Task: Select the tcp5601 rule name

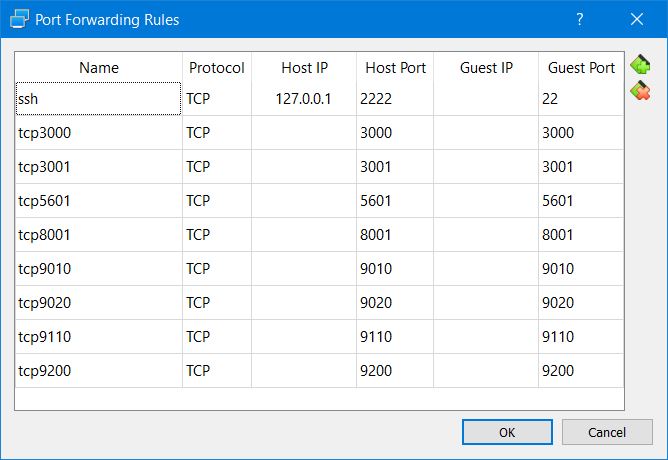Action: (x=98, y=201)
